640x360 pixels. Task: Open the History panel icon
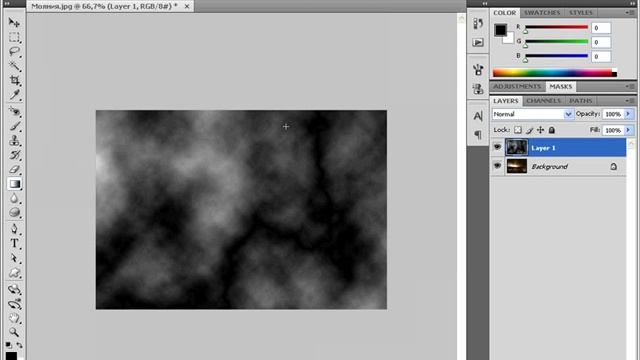pos(478,23)
